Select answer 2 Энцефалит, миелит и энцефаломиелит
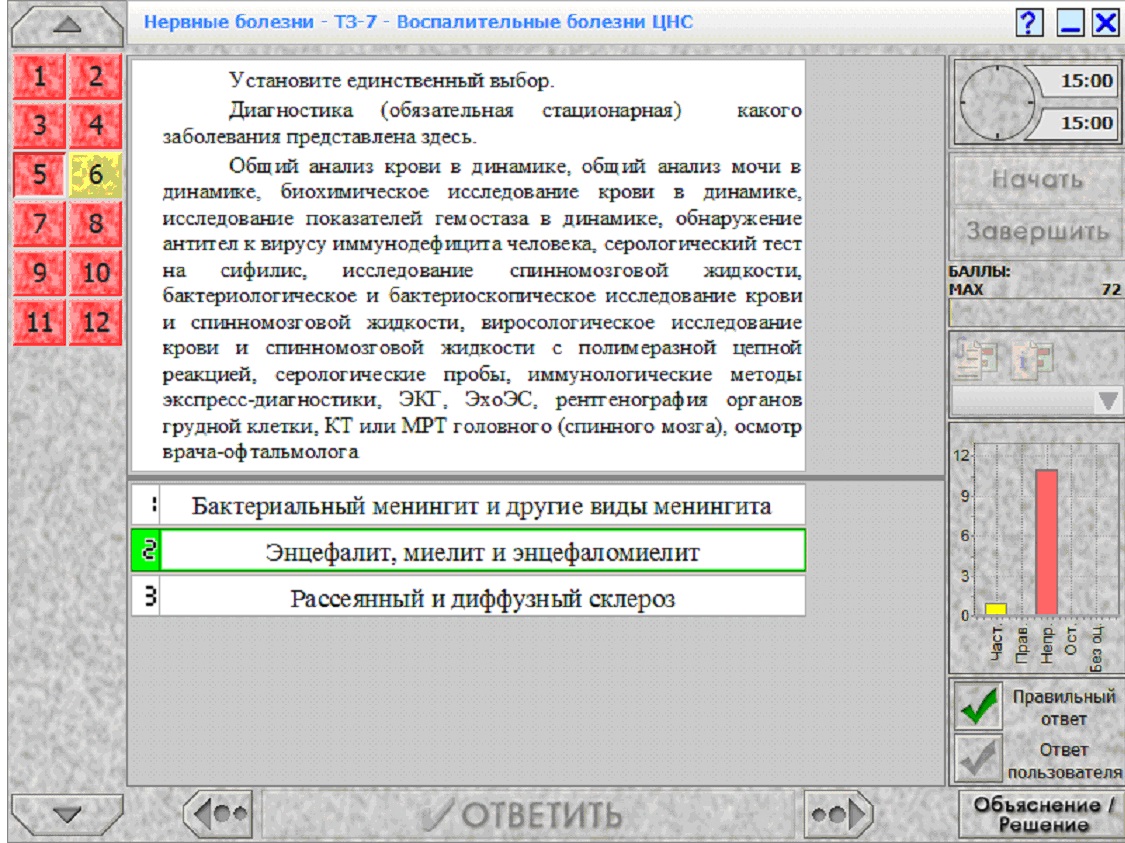The height and width of the screenshot is (843, 1125). (x=469, y=551)
